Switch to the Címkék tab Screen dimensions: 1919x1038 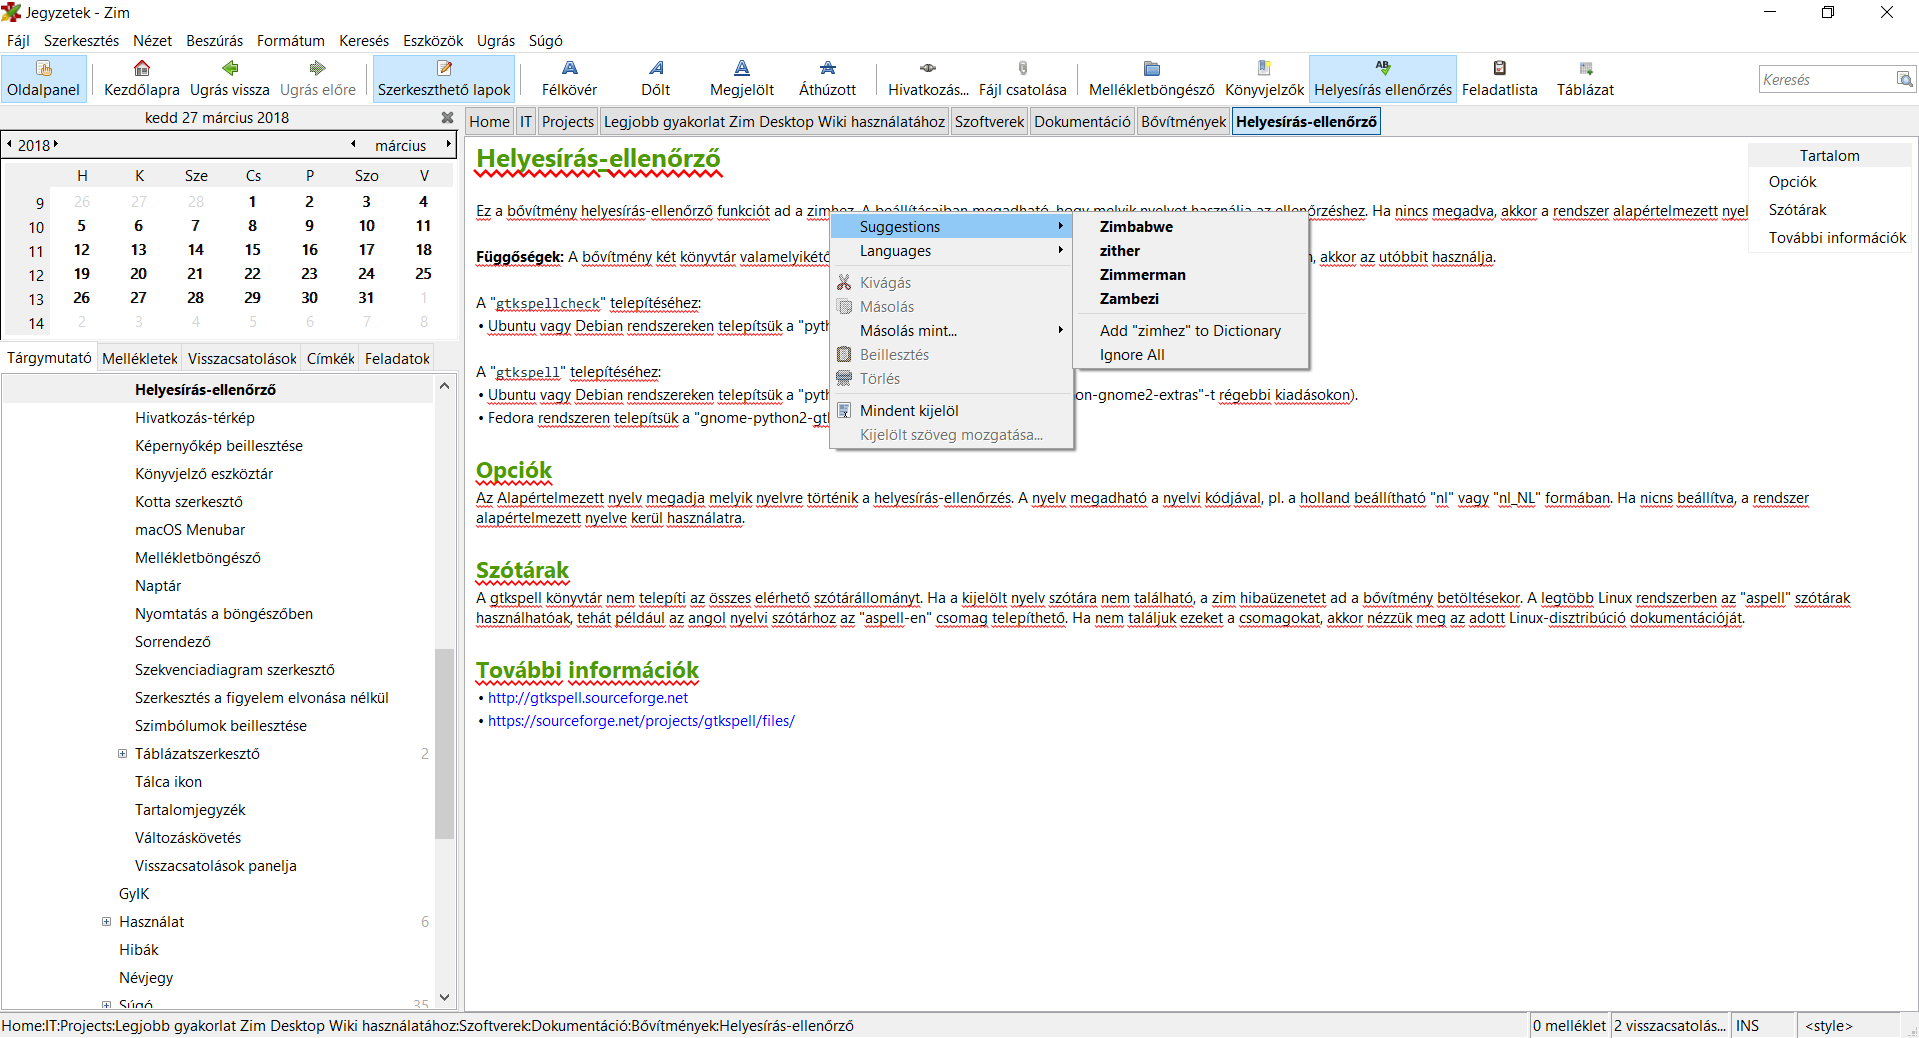330,359
